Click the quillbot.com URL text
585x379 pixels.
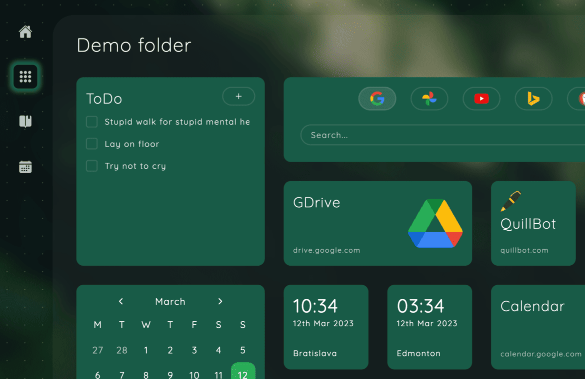point(524,250)
